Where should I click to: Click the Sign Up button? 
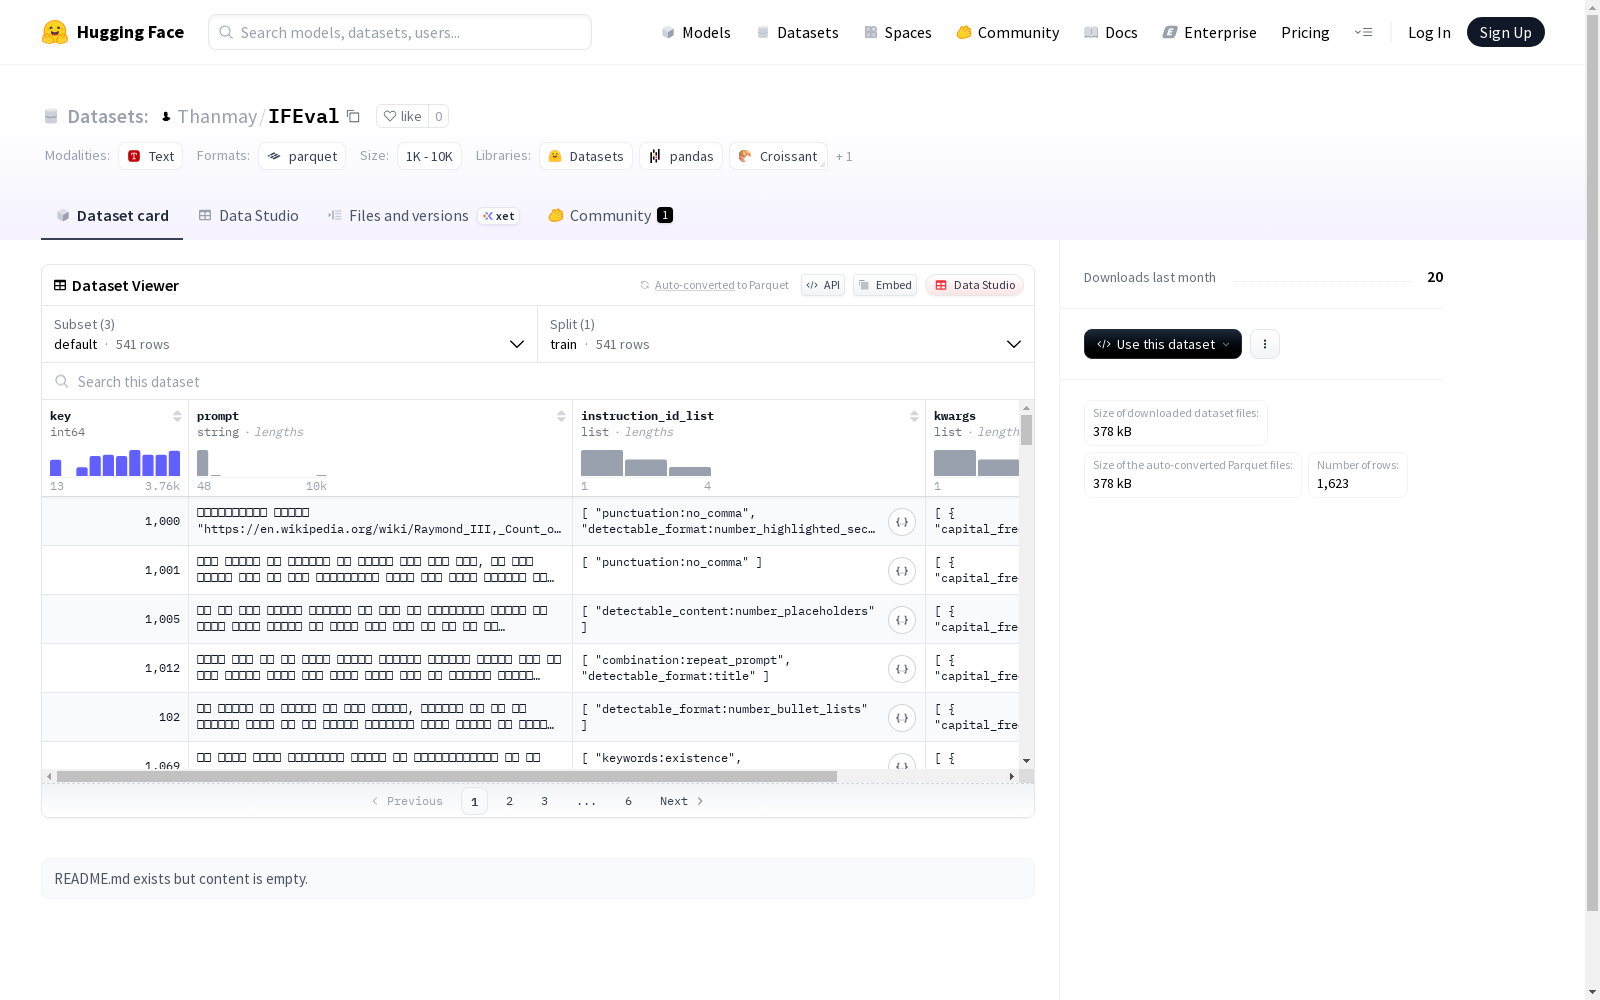click(x=1505, y=32)
